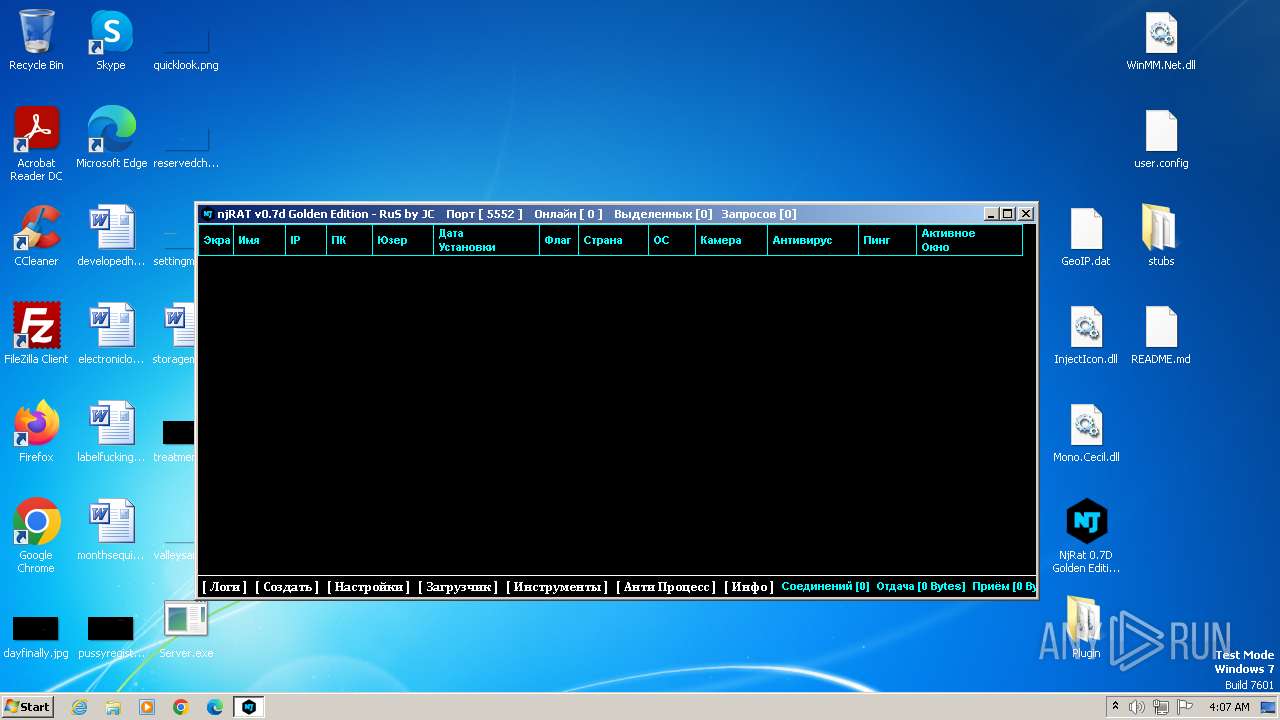Screen dimensions: 1280x720
Task: Open the Plugin folder on desktop
Action: tap(1086, 627)
